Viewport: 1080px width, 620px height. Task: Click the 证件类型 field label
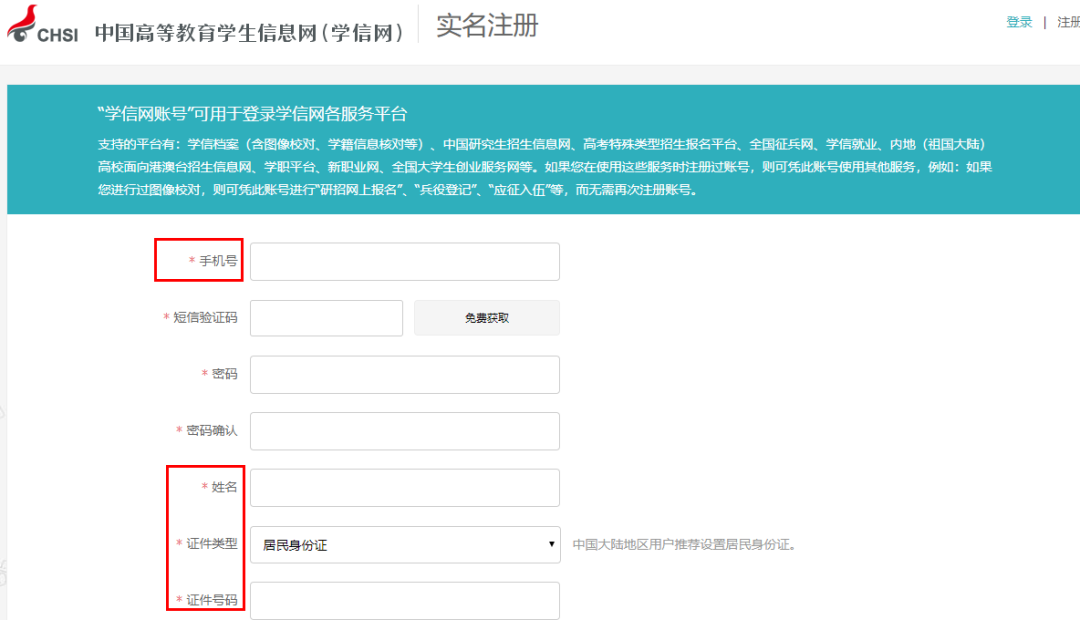[x=211, y=544]
